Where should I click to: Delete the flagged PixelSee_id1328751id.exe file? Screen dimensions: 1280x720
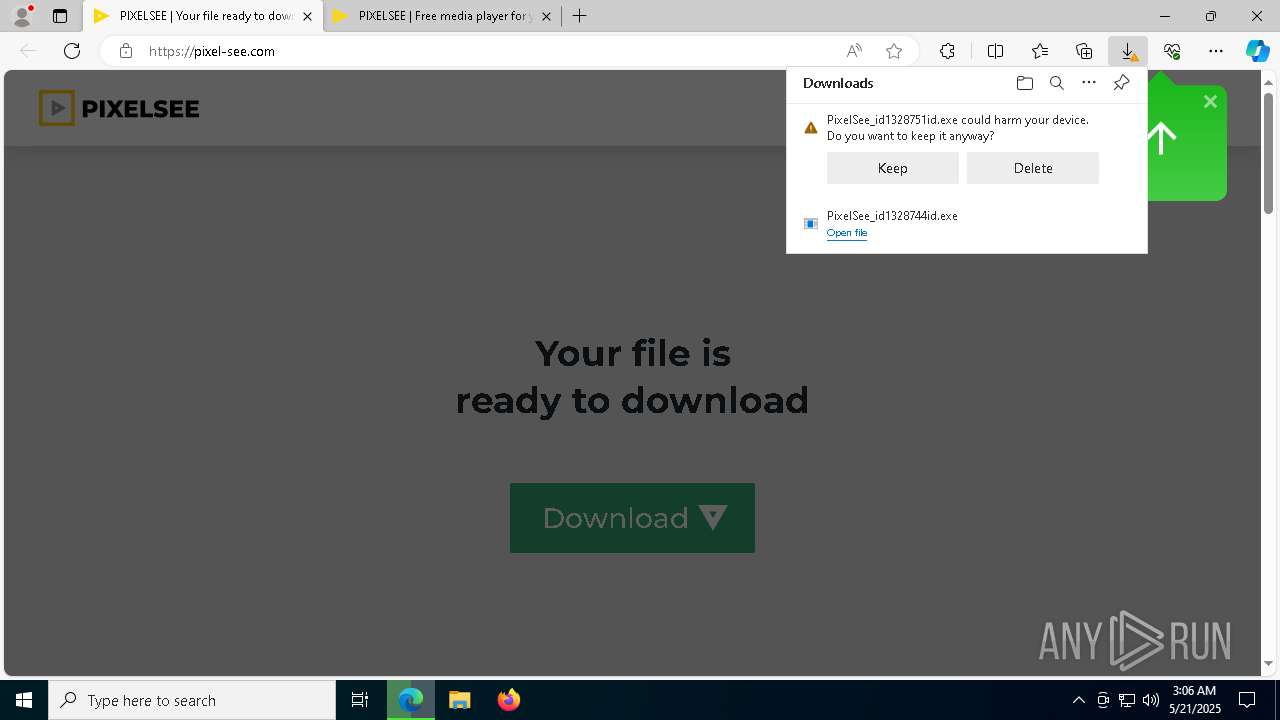point(1033,168)
